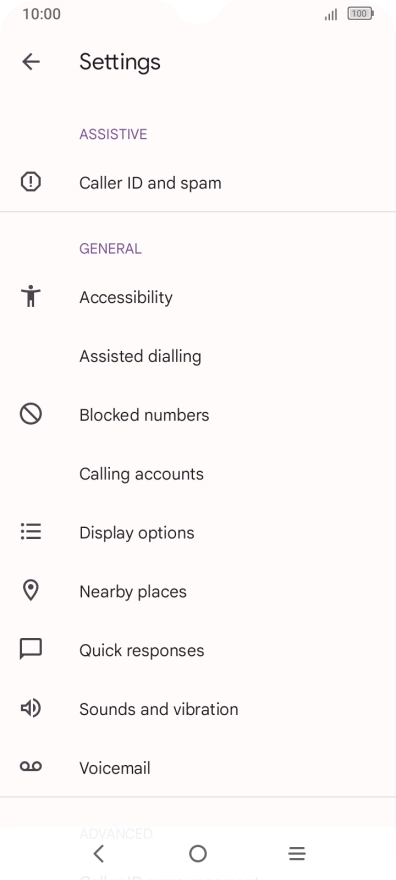Tap the system Home circle button
Viewport: 396px width, 880px height.
click(198, 854)
